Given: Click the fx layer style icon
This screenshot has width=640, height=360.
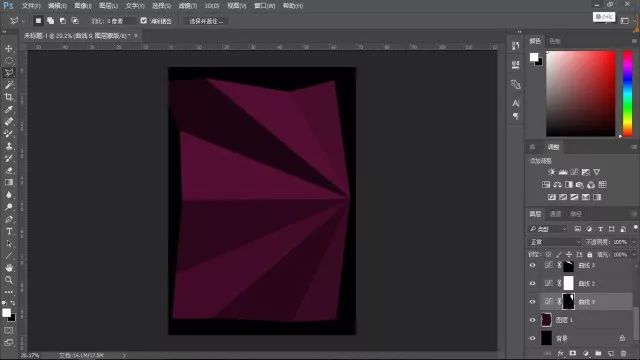Looking at the screenshot, I should tap(560, 353).
